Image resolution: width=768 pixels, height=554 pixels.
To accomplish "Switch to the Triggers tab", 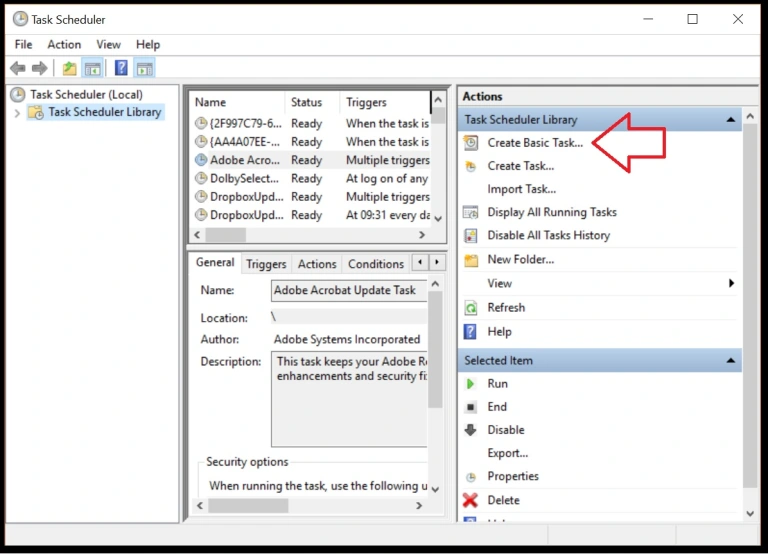I will 266,264.
